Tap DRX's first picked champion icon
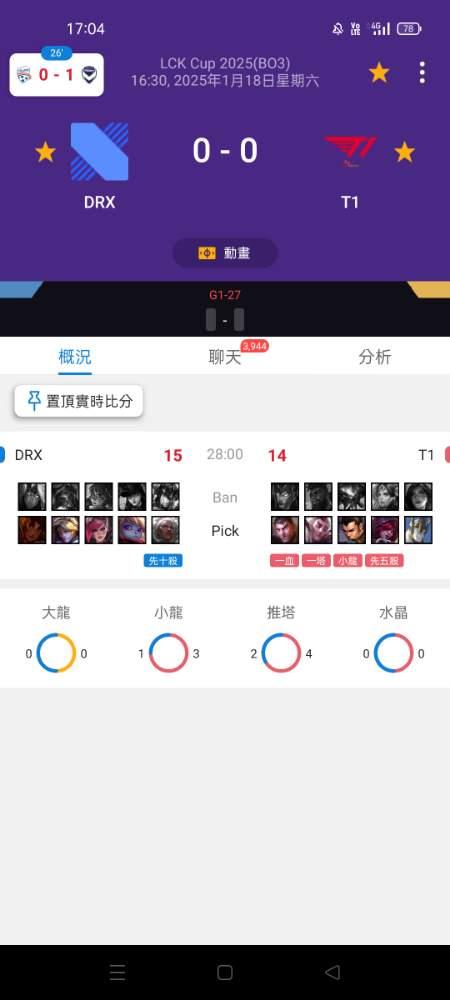450x1000 pixels. point(32,530)
